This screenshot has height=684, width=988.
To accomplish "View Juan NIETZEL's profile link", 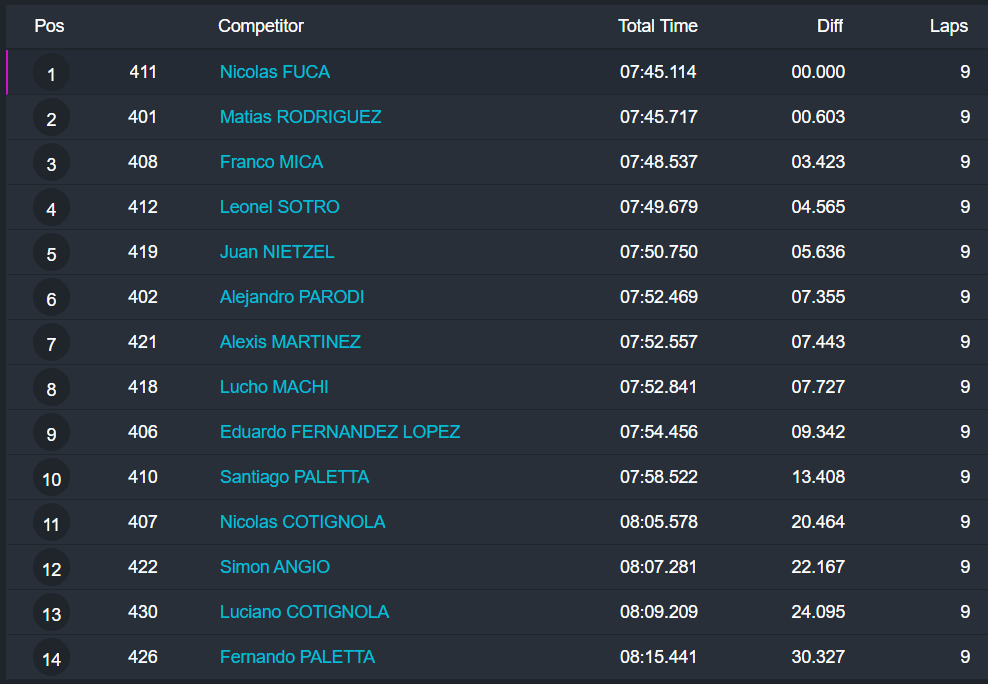I will pos(277,252).
